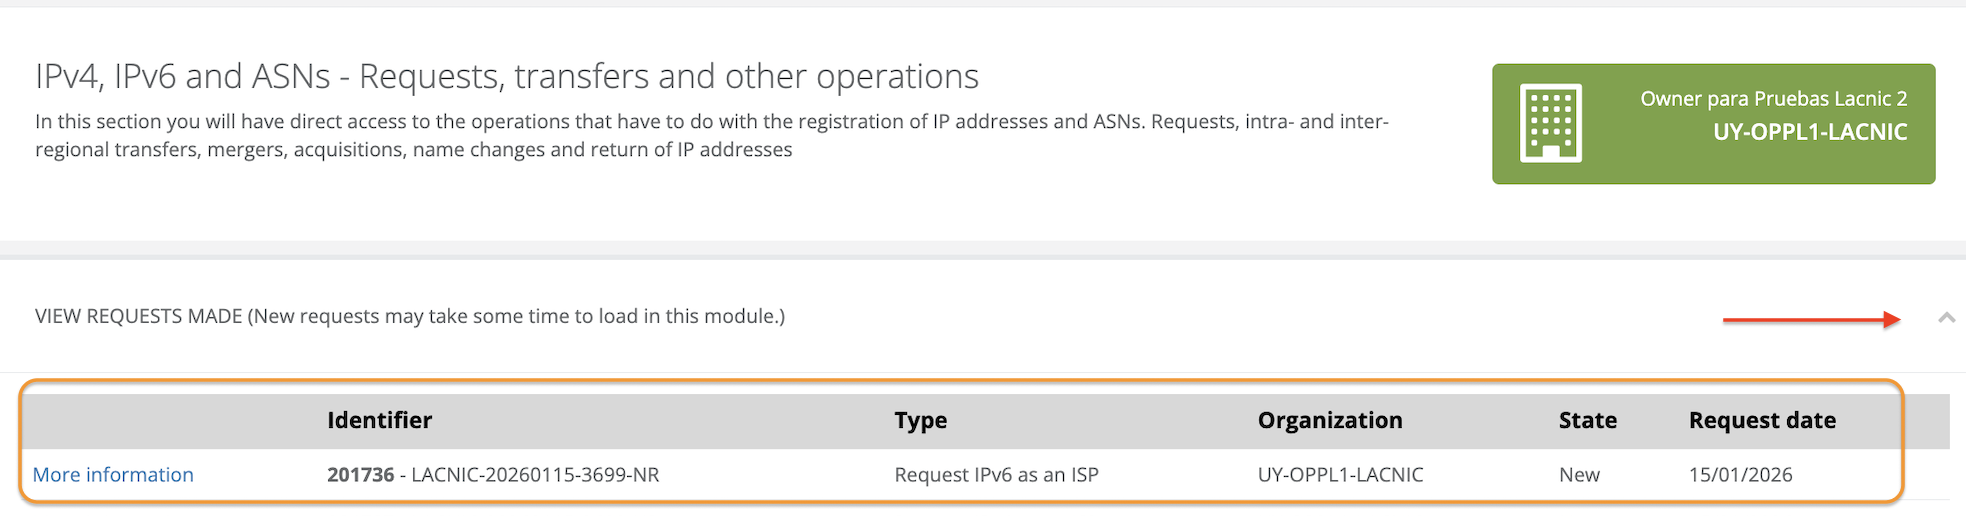Select request identifier 201736 cell
This screenshot has height=516, width=1966.
(493, 475)
